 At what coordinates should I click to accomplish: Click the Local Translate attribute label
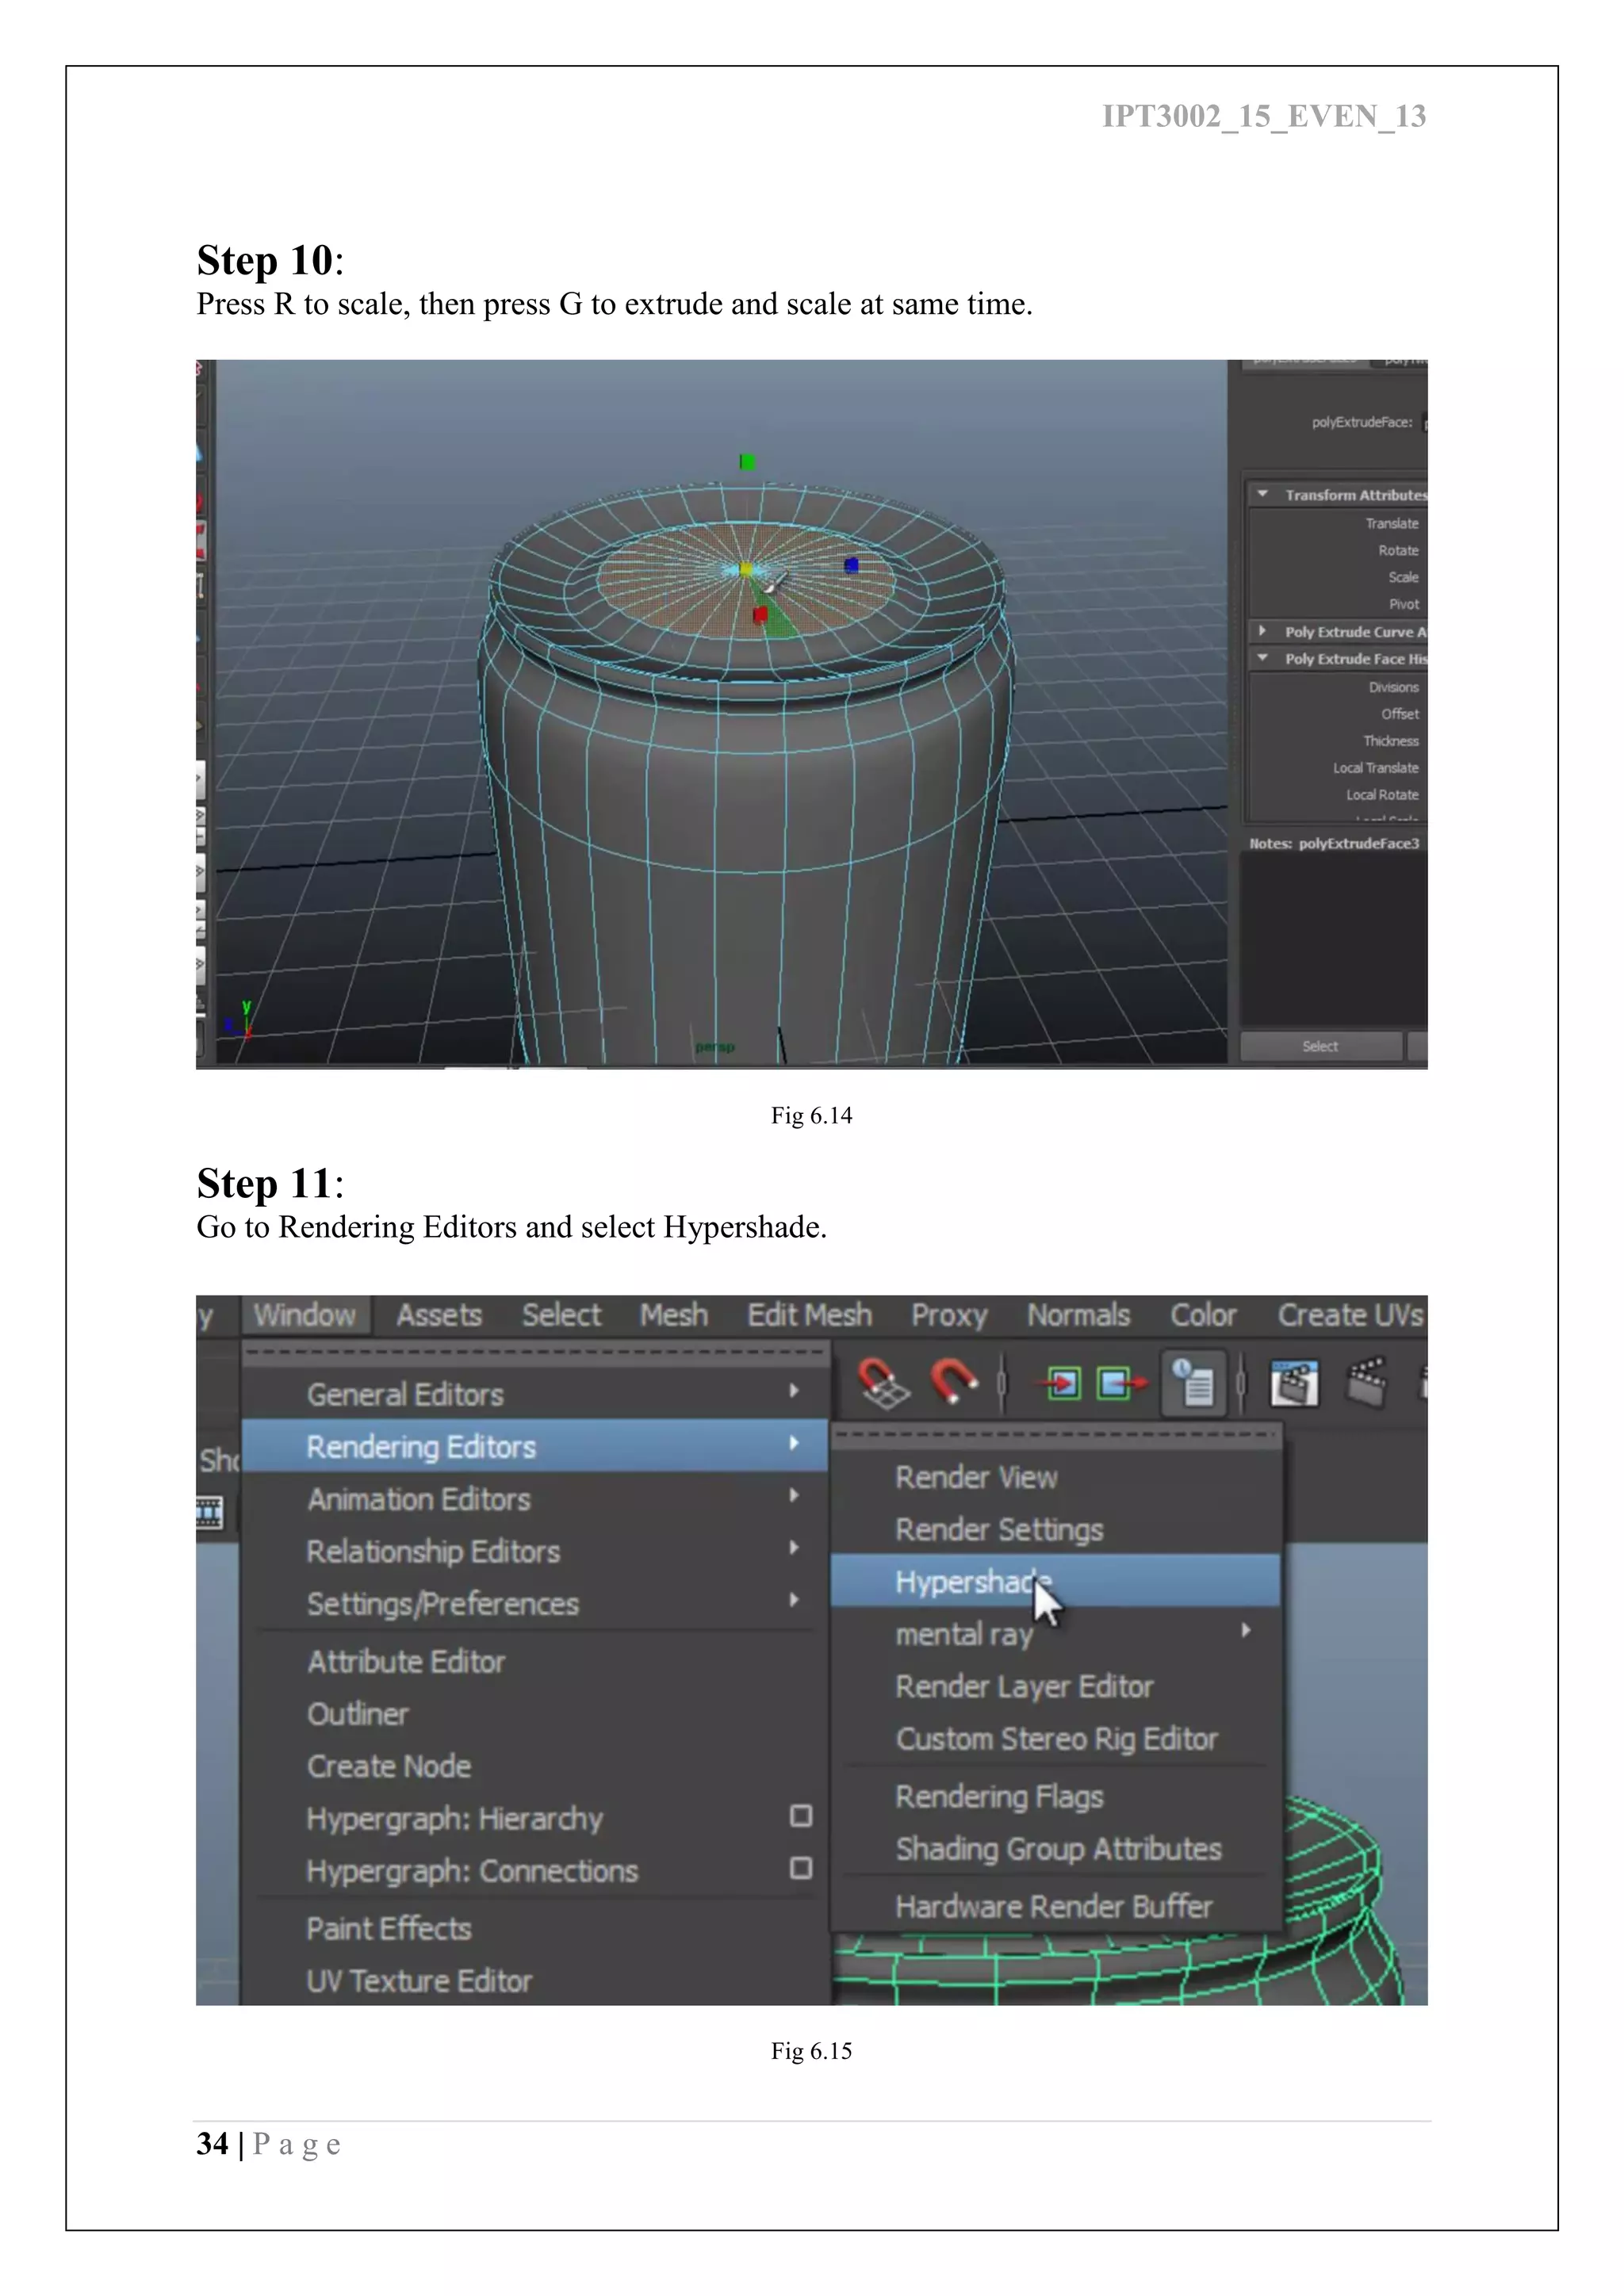[1376, 768]
